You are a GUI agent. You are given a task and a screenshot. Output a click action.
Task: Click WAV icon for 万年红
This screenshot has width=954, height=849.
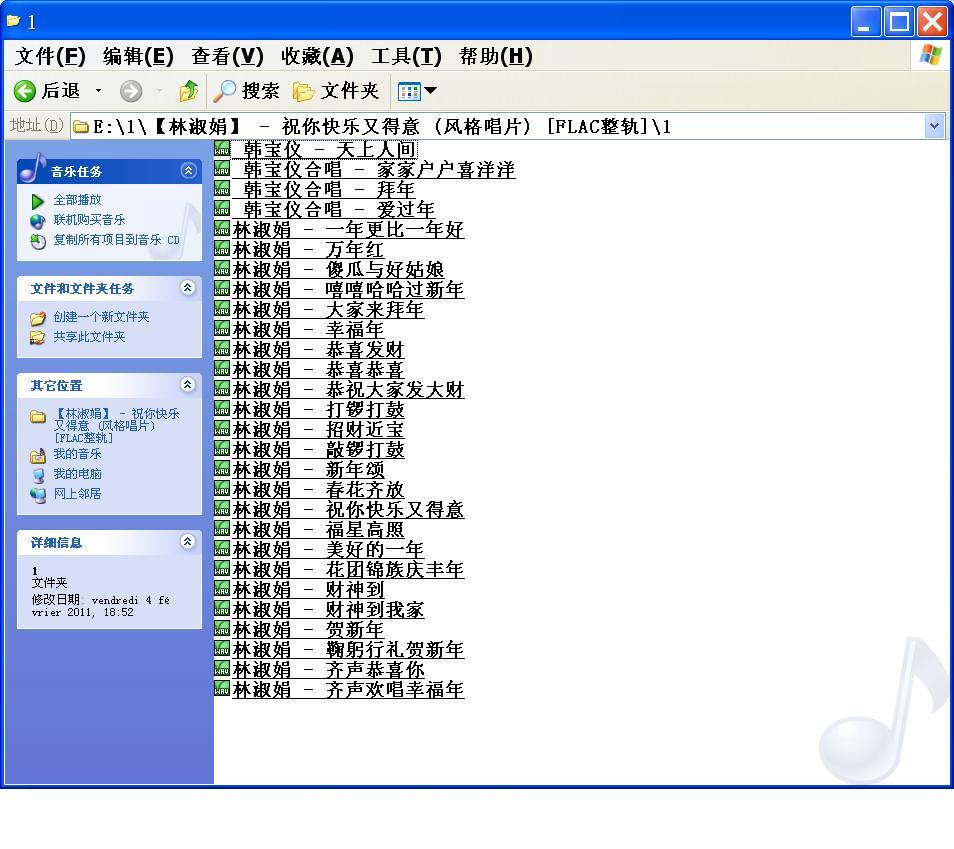[x=222, y=250]
